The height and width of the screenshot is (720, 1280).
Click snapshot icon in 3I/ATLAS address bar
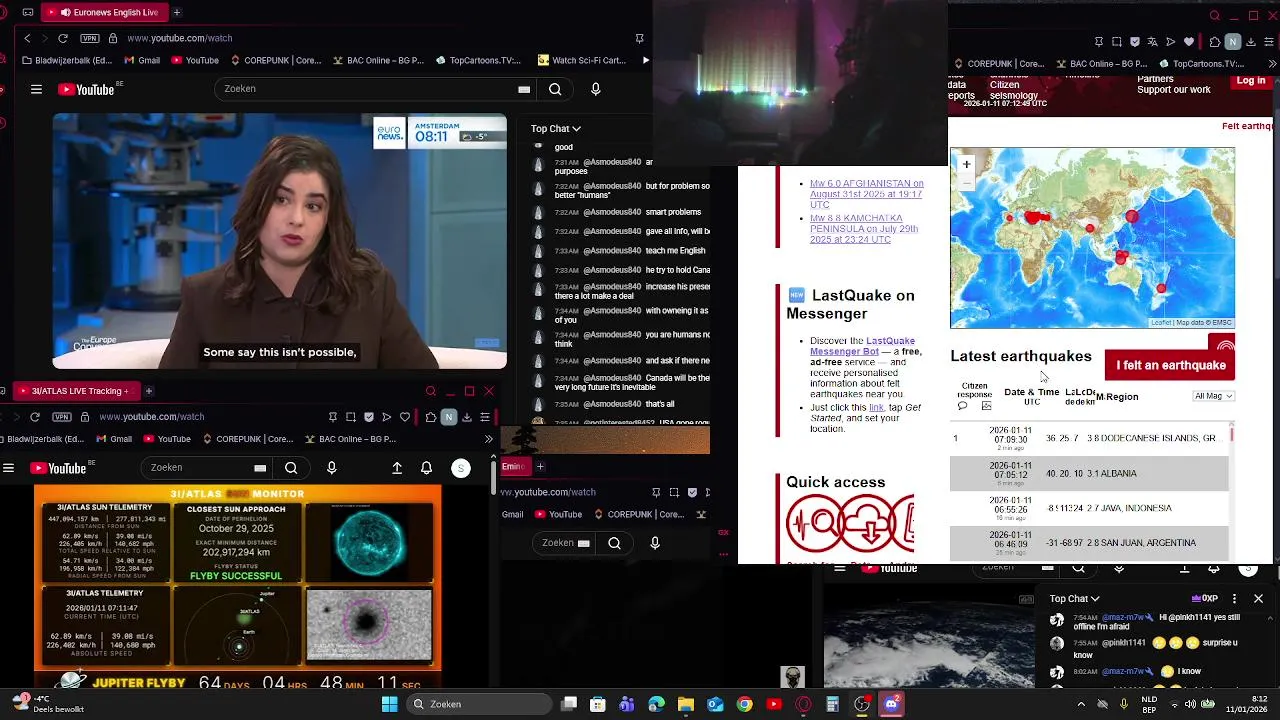351,417
